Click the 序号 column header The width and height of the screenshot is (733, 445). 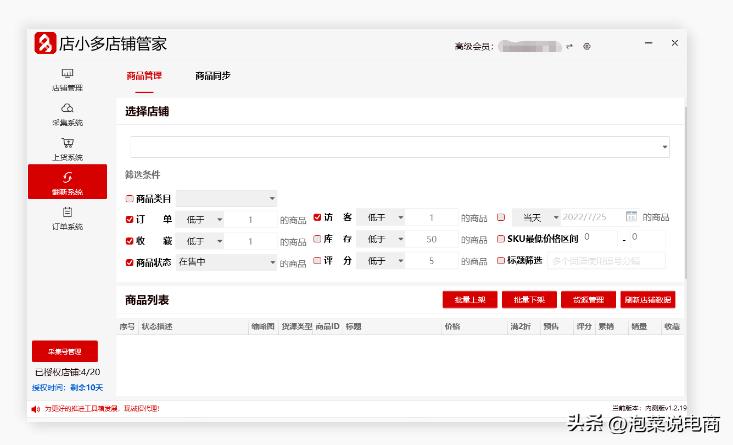coord(127,327)
